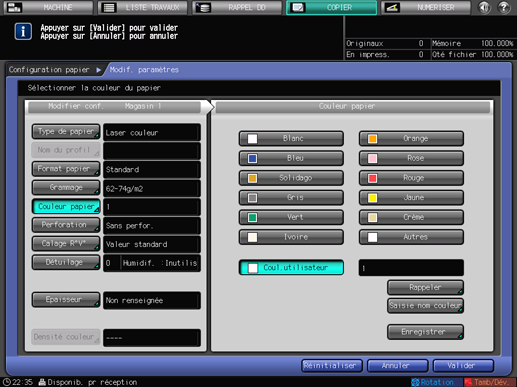Viewport: 517px width, 387px height.
Task: Open Grammage setting
Action: [x=66, y=188]
